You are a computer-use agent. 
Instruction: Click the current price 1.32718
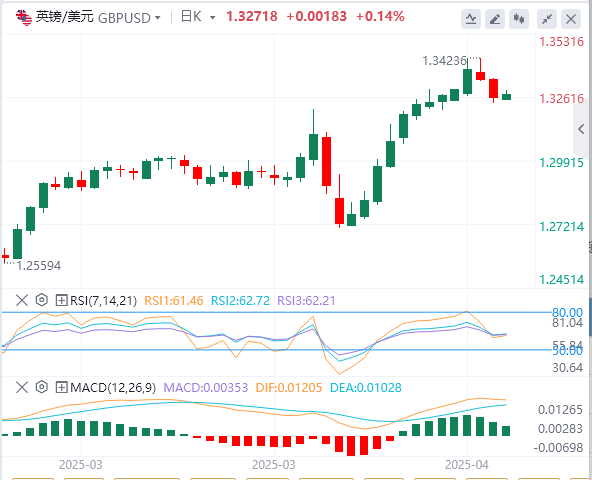pyautogui.click(x=252, y=17)
